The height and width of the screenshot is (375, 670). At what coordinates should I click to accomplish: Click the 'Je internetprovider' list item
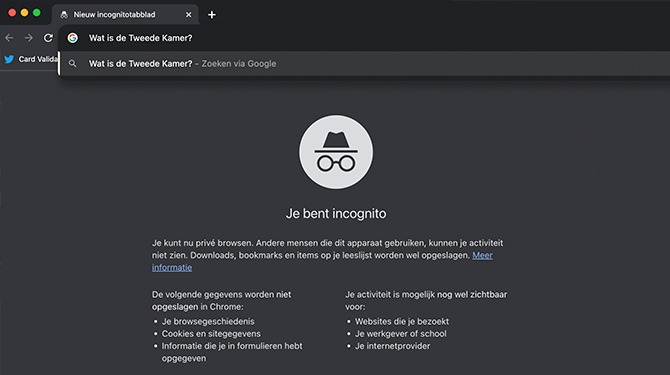coord(392,346)
